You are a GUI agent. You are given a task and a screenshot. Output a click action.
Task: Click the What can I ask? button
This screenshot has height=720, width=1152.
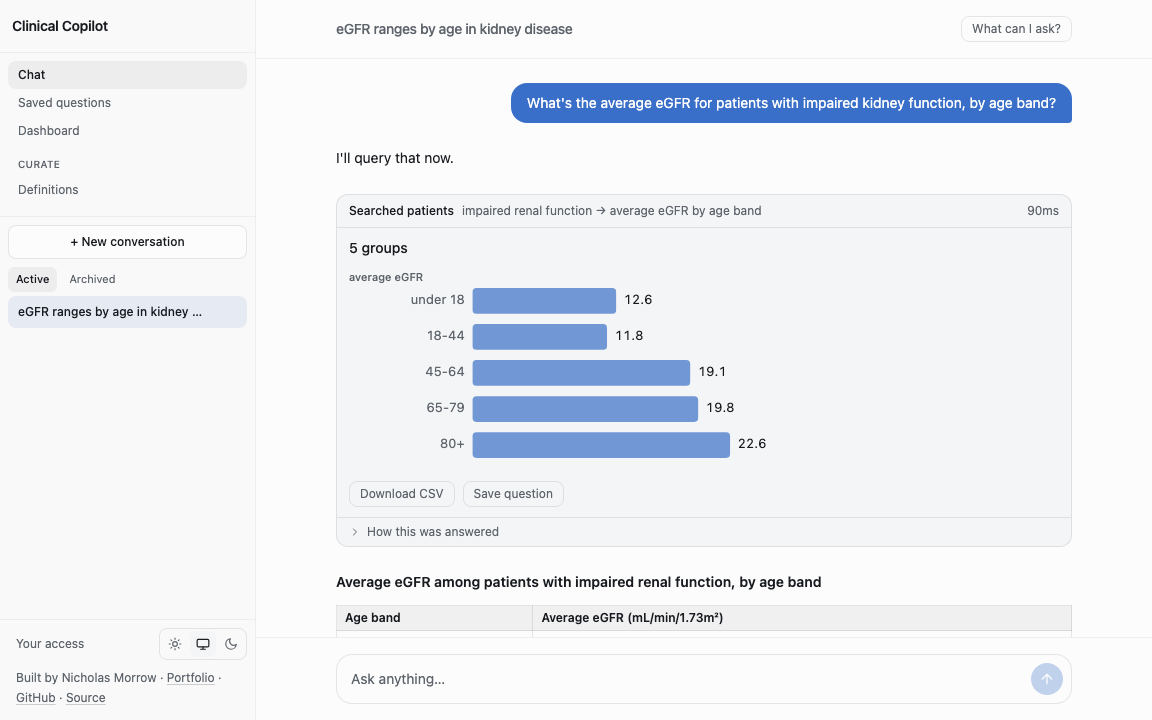(1016, 29)
